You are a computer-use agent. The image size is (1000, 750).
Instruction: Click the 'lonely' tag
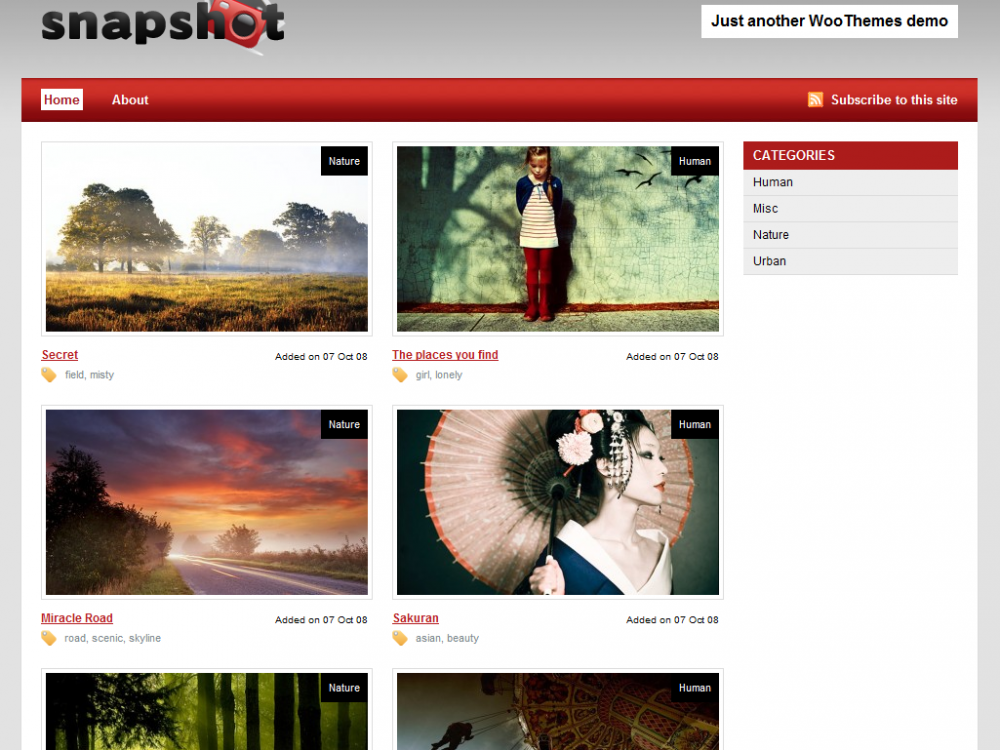pos(449,375)
